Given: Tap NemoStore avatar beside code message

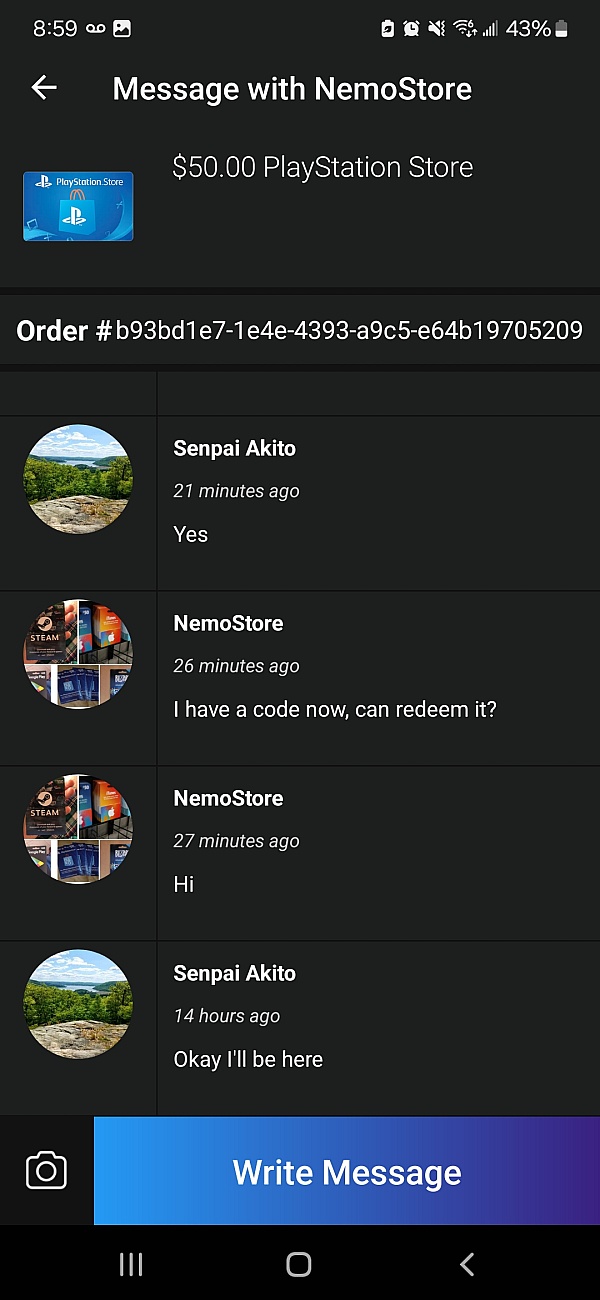Looking at the screenshot, I should (78, 654).
